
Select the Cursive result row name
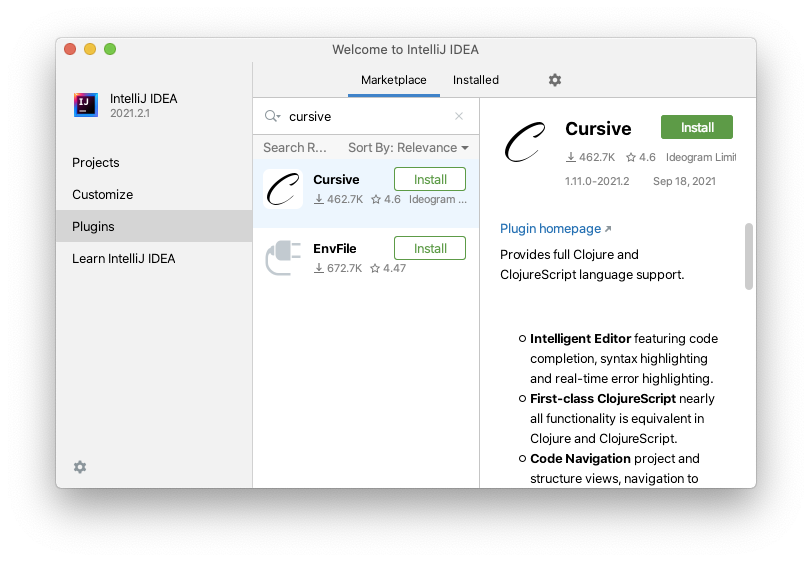click(336, 179)
